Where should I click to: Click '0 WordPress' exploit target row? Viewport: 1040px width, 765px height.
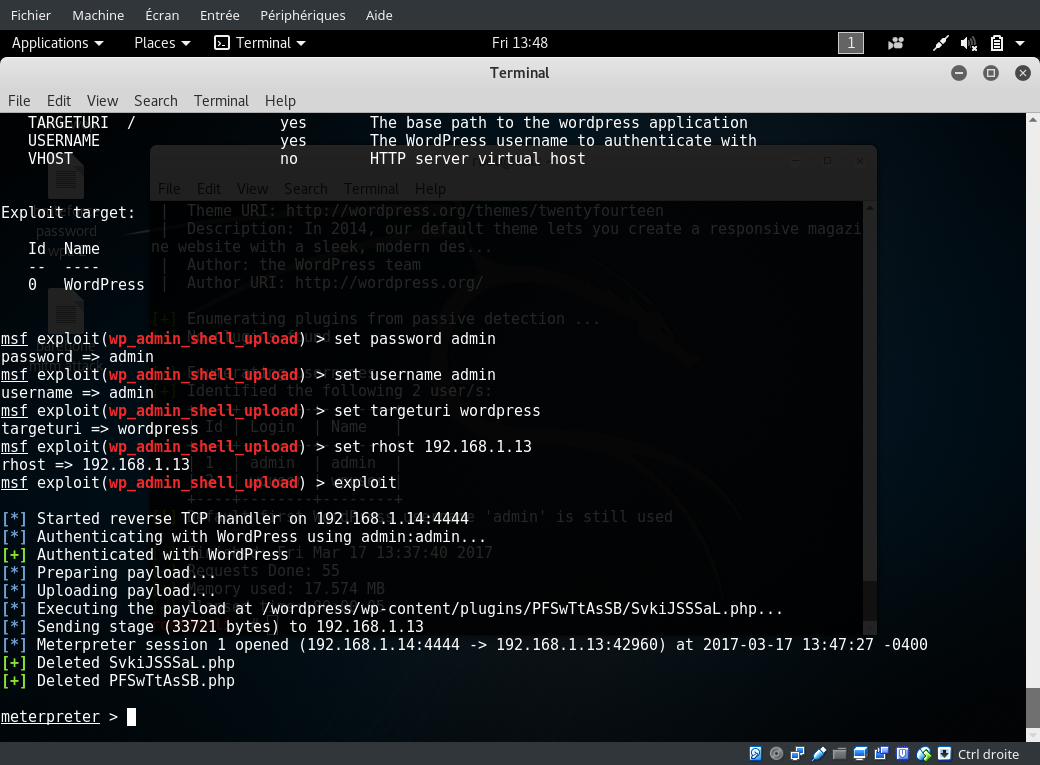click(x=86, y=285)
